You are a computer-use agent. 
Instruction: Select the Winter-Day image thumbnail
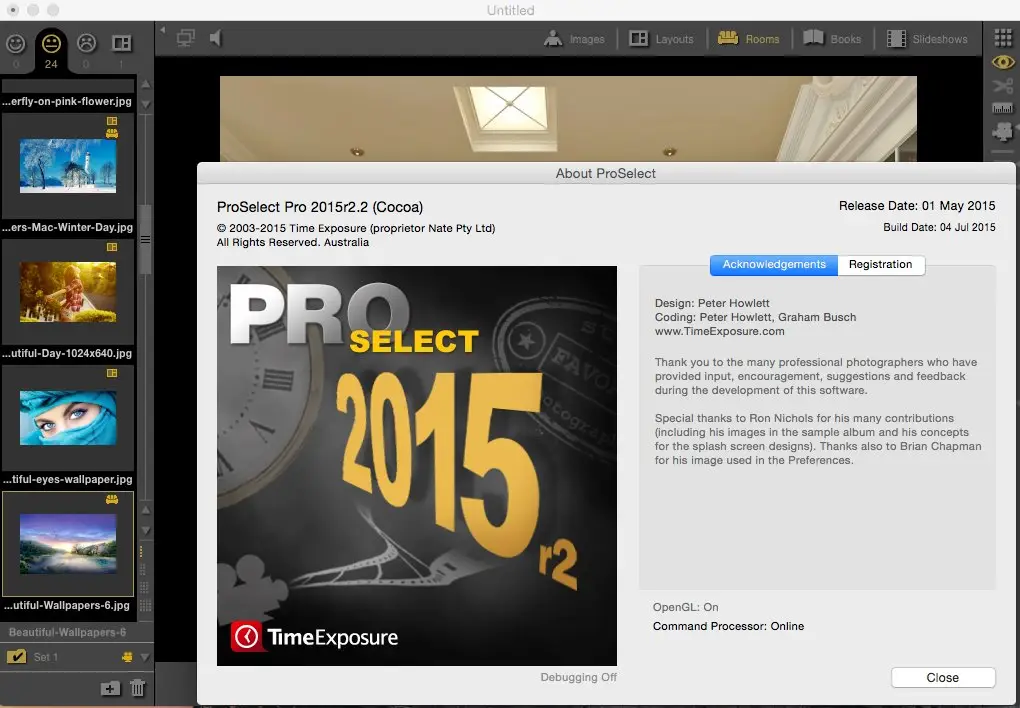(68, 166)
